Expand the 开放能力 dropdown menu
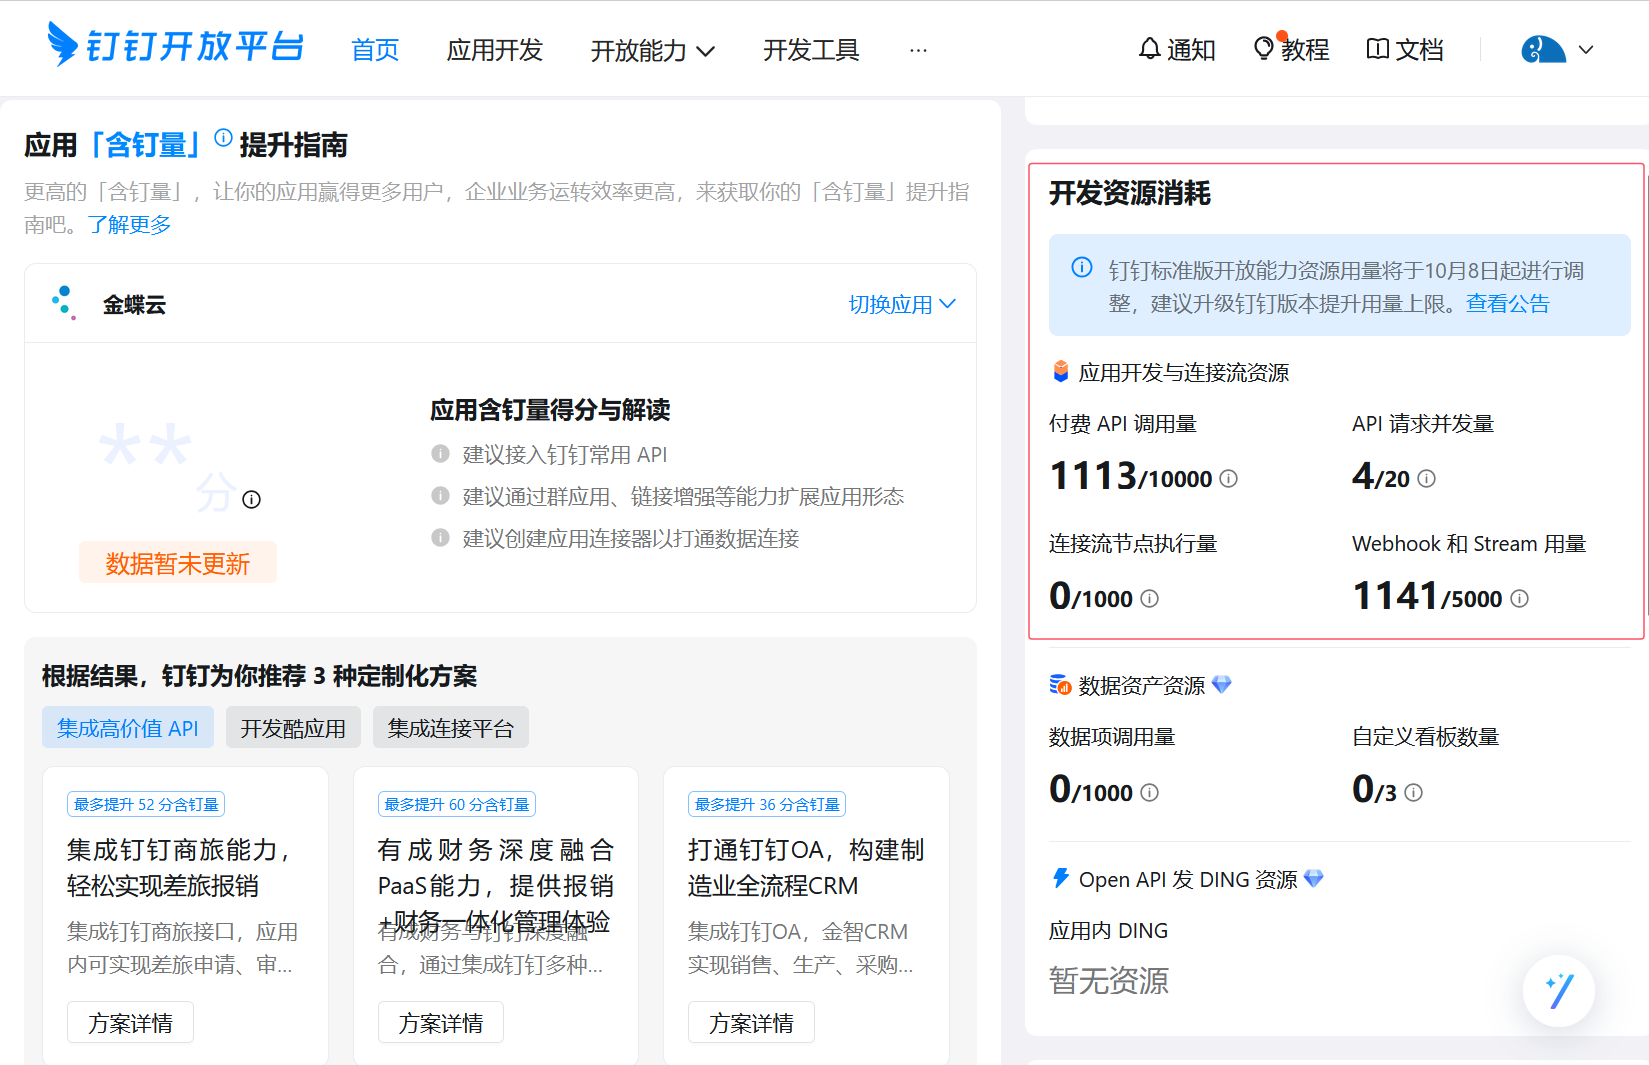This screenshot has width=1649, height=1065. coord(653,50)
